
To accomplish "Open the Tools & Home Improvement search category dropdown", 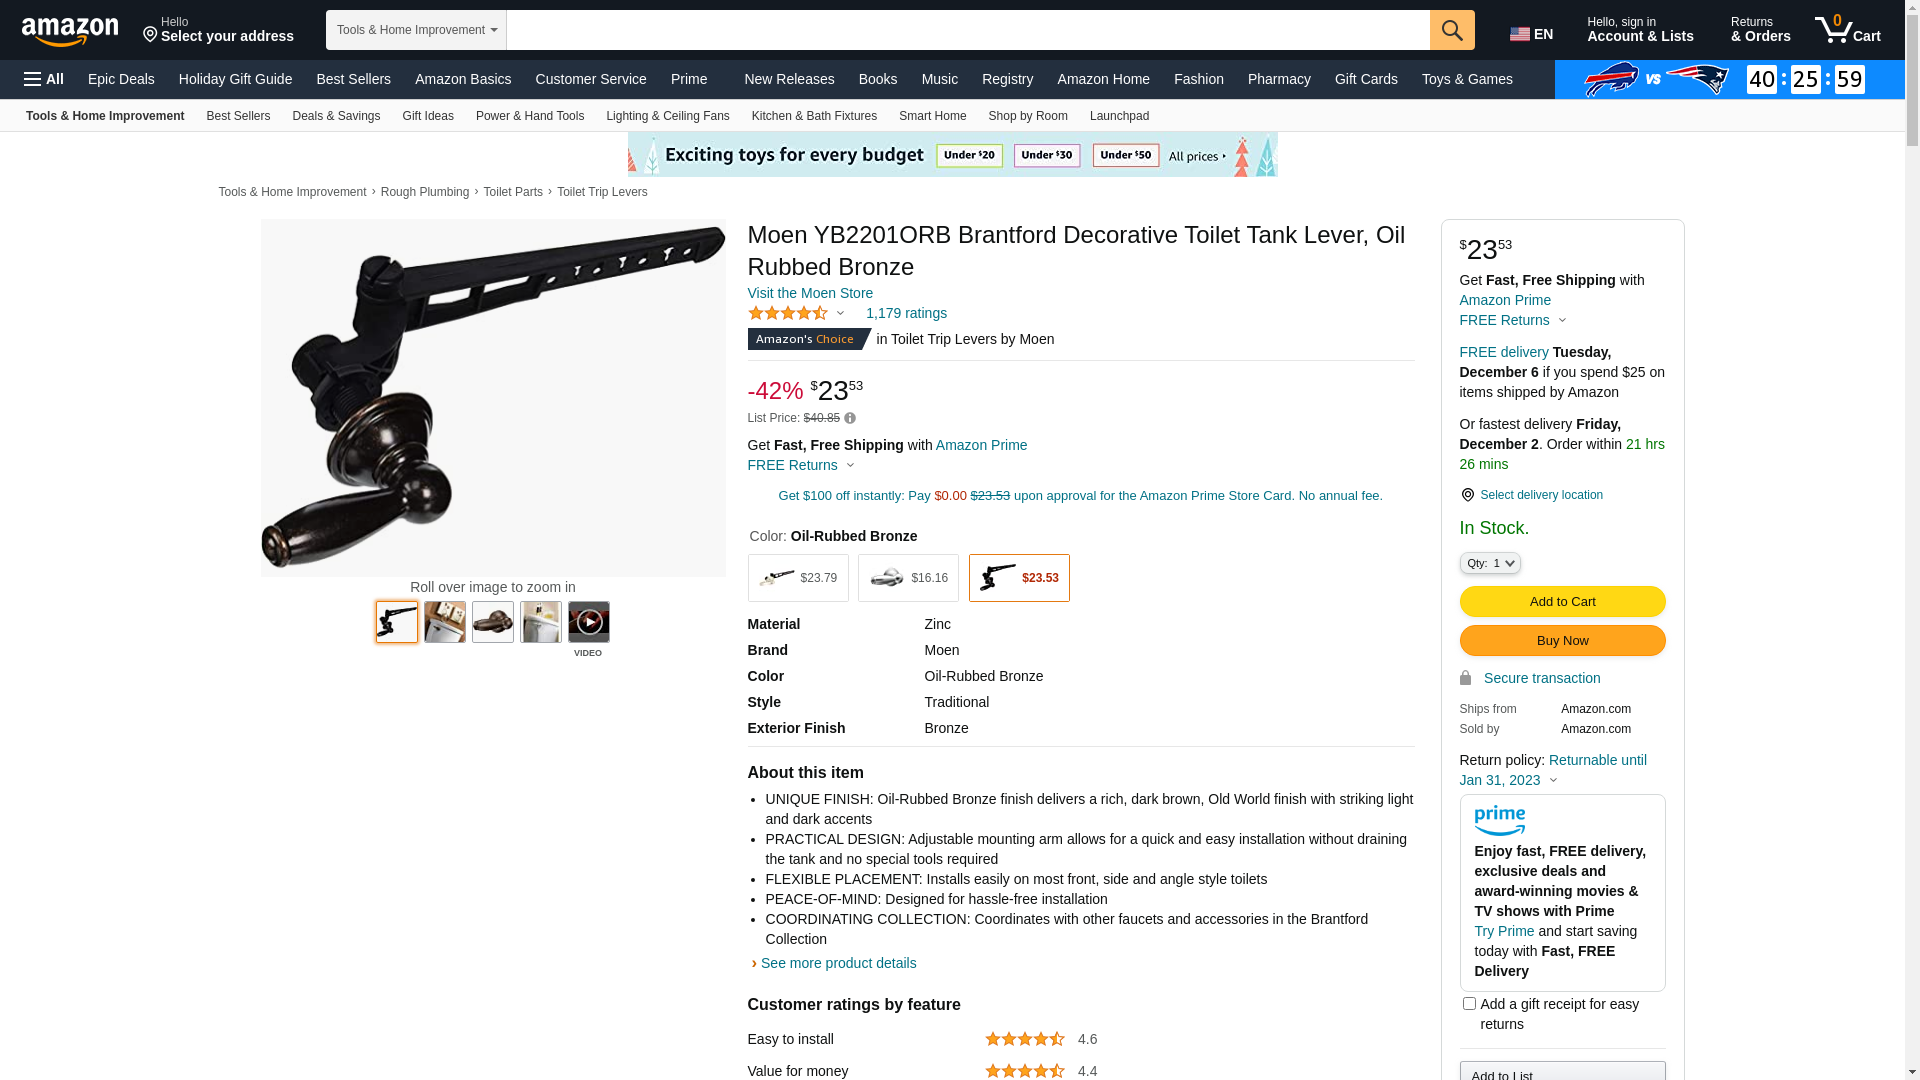I will (416, 30).
